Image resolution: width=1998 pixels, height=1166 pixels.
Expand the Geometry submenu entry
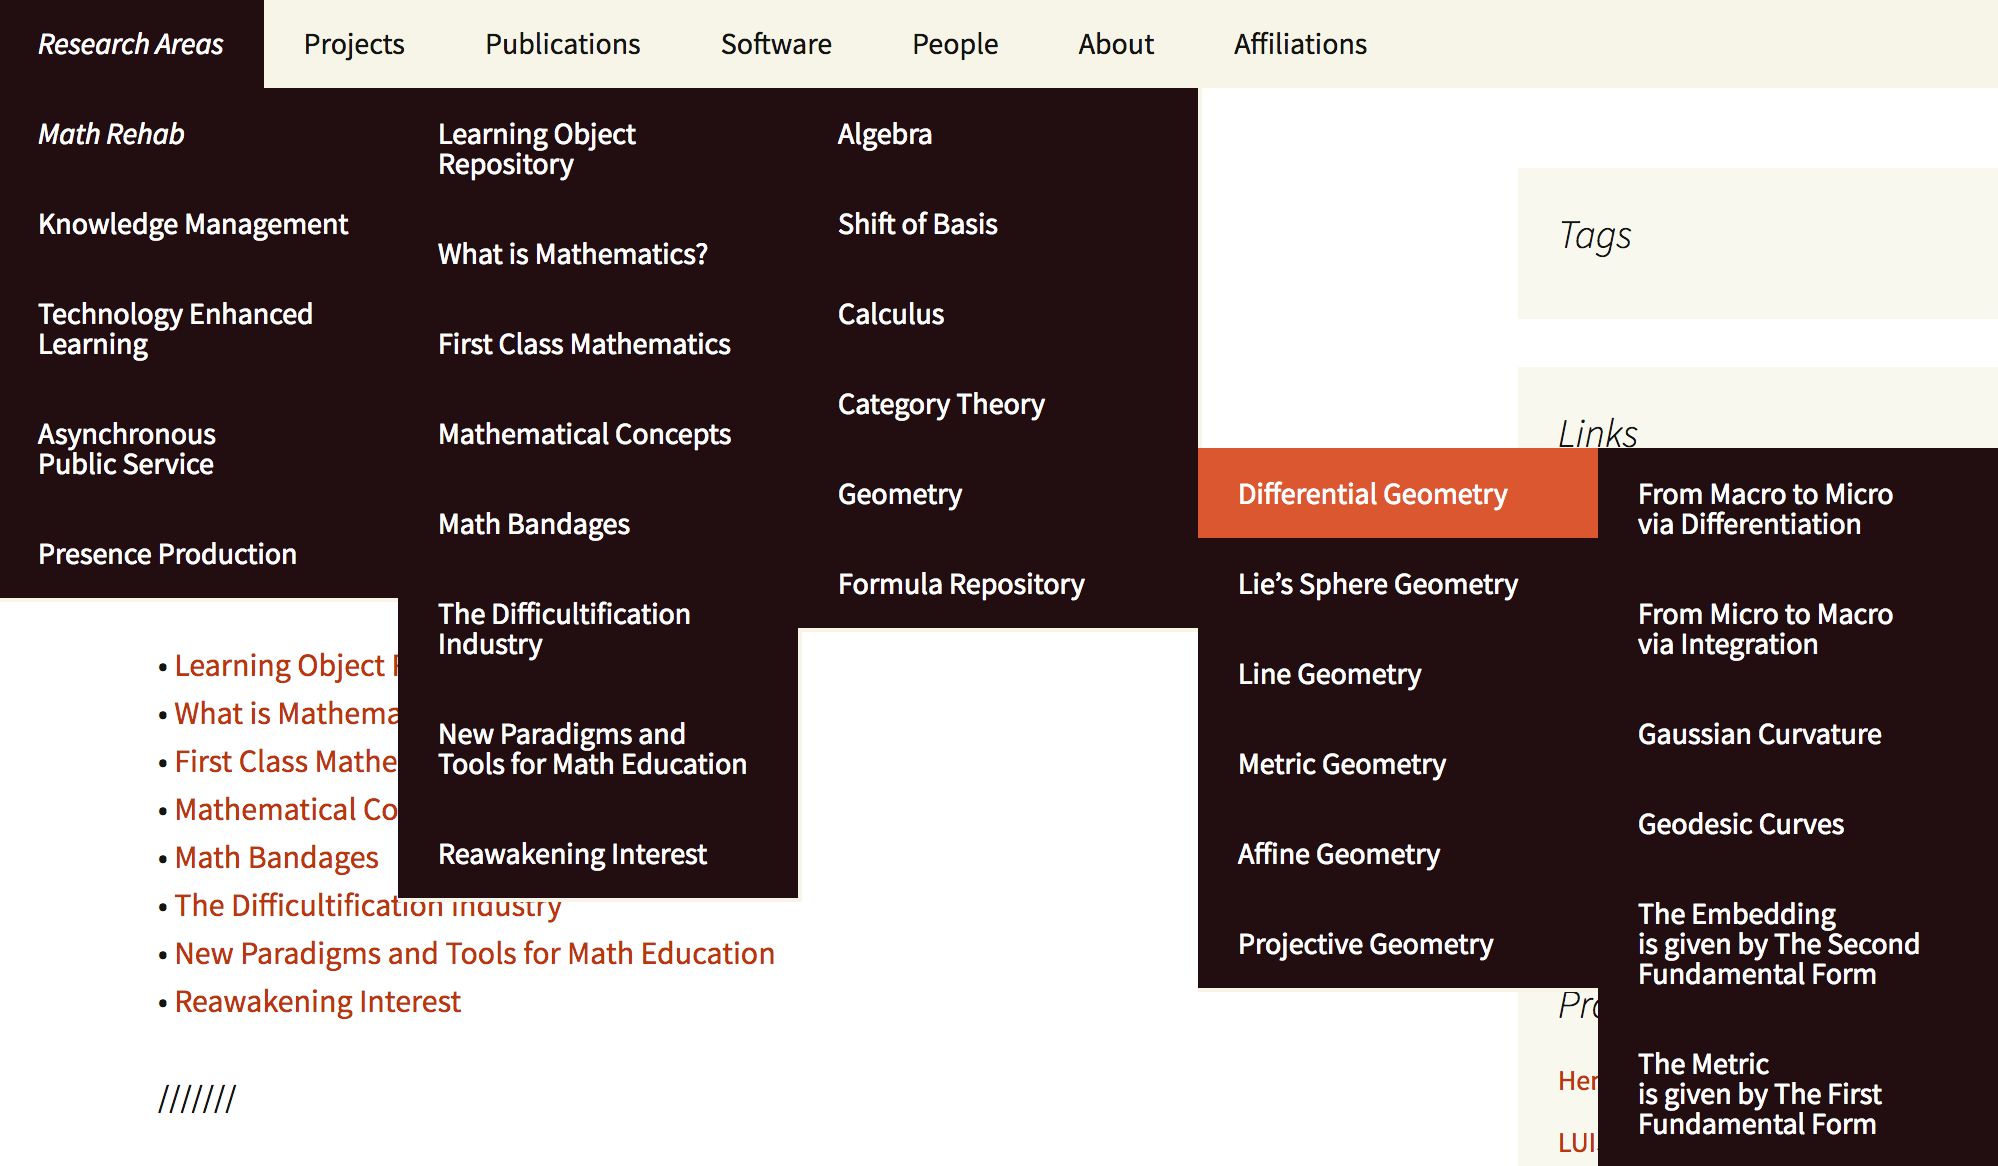(x=899, y=494)
